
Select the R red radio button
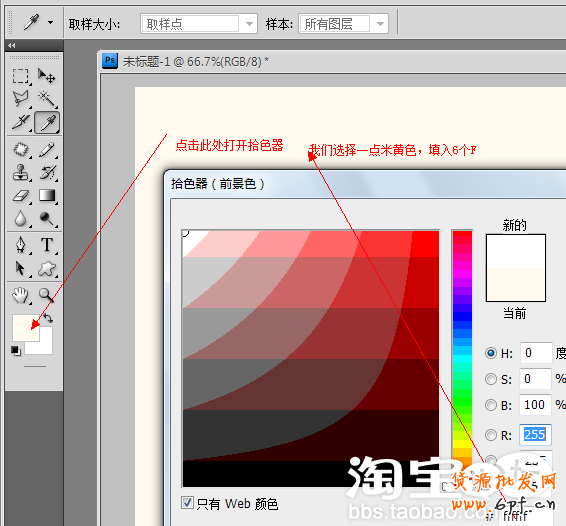pos(491,435)
